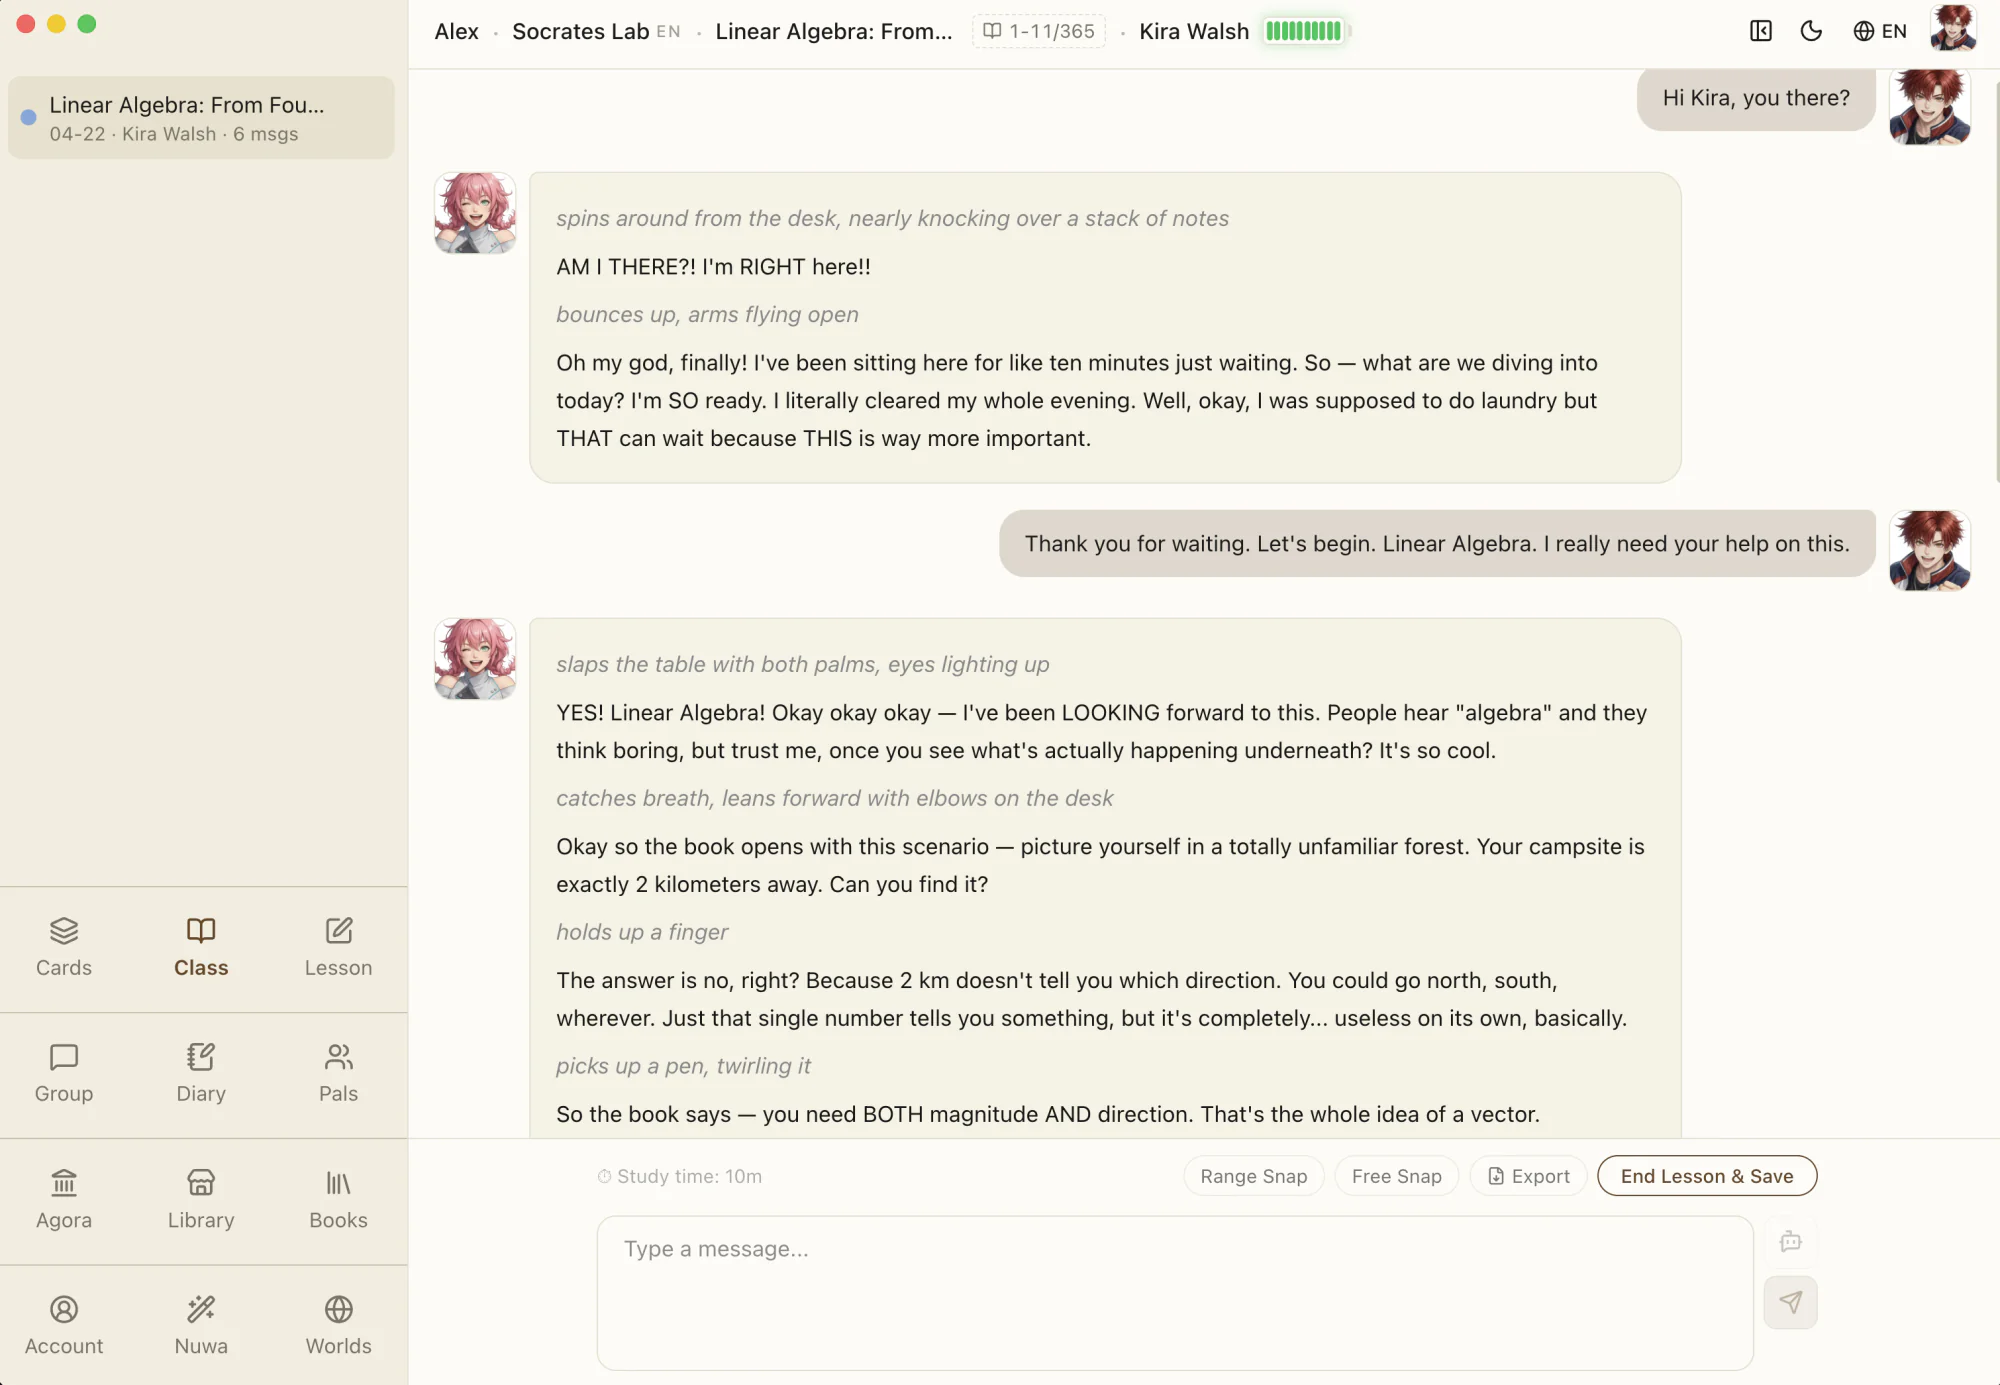Toggle the sidebar panel collapse icon
The height and width of the screenshot is (1385, 2000).
[1761, 31]
